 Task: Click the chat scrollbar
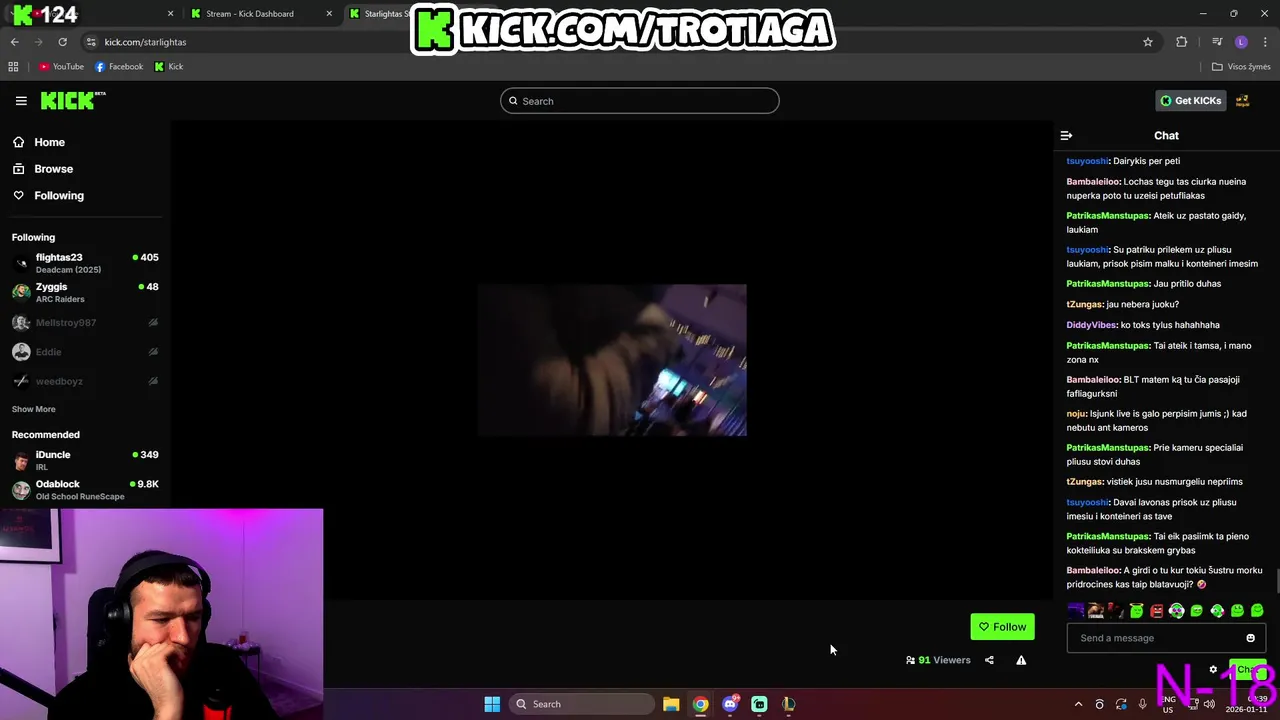coord(1277,580)
